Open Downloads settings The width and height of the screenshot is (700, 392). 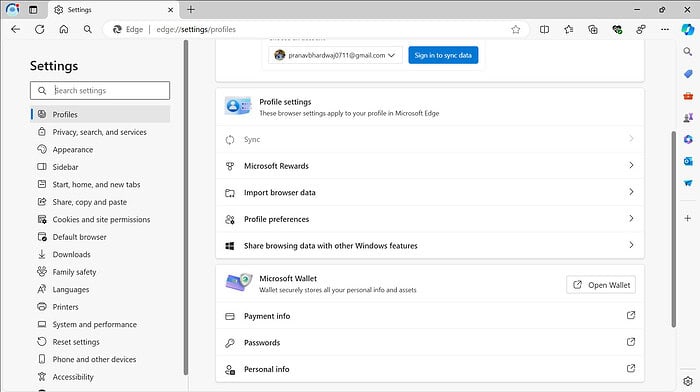[100, 254]
